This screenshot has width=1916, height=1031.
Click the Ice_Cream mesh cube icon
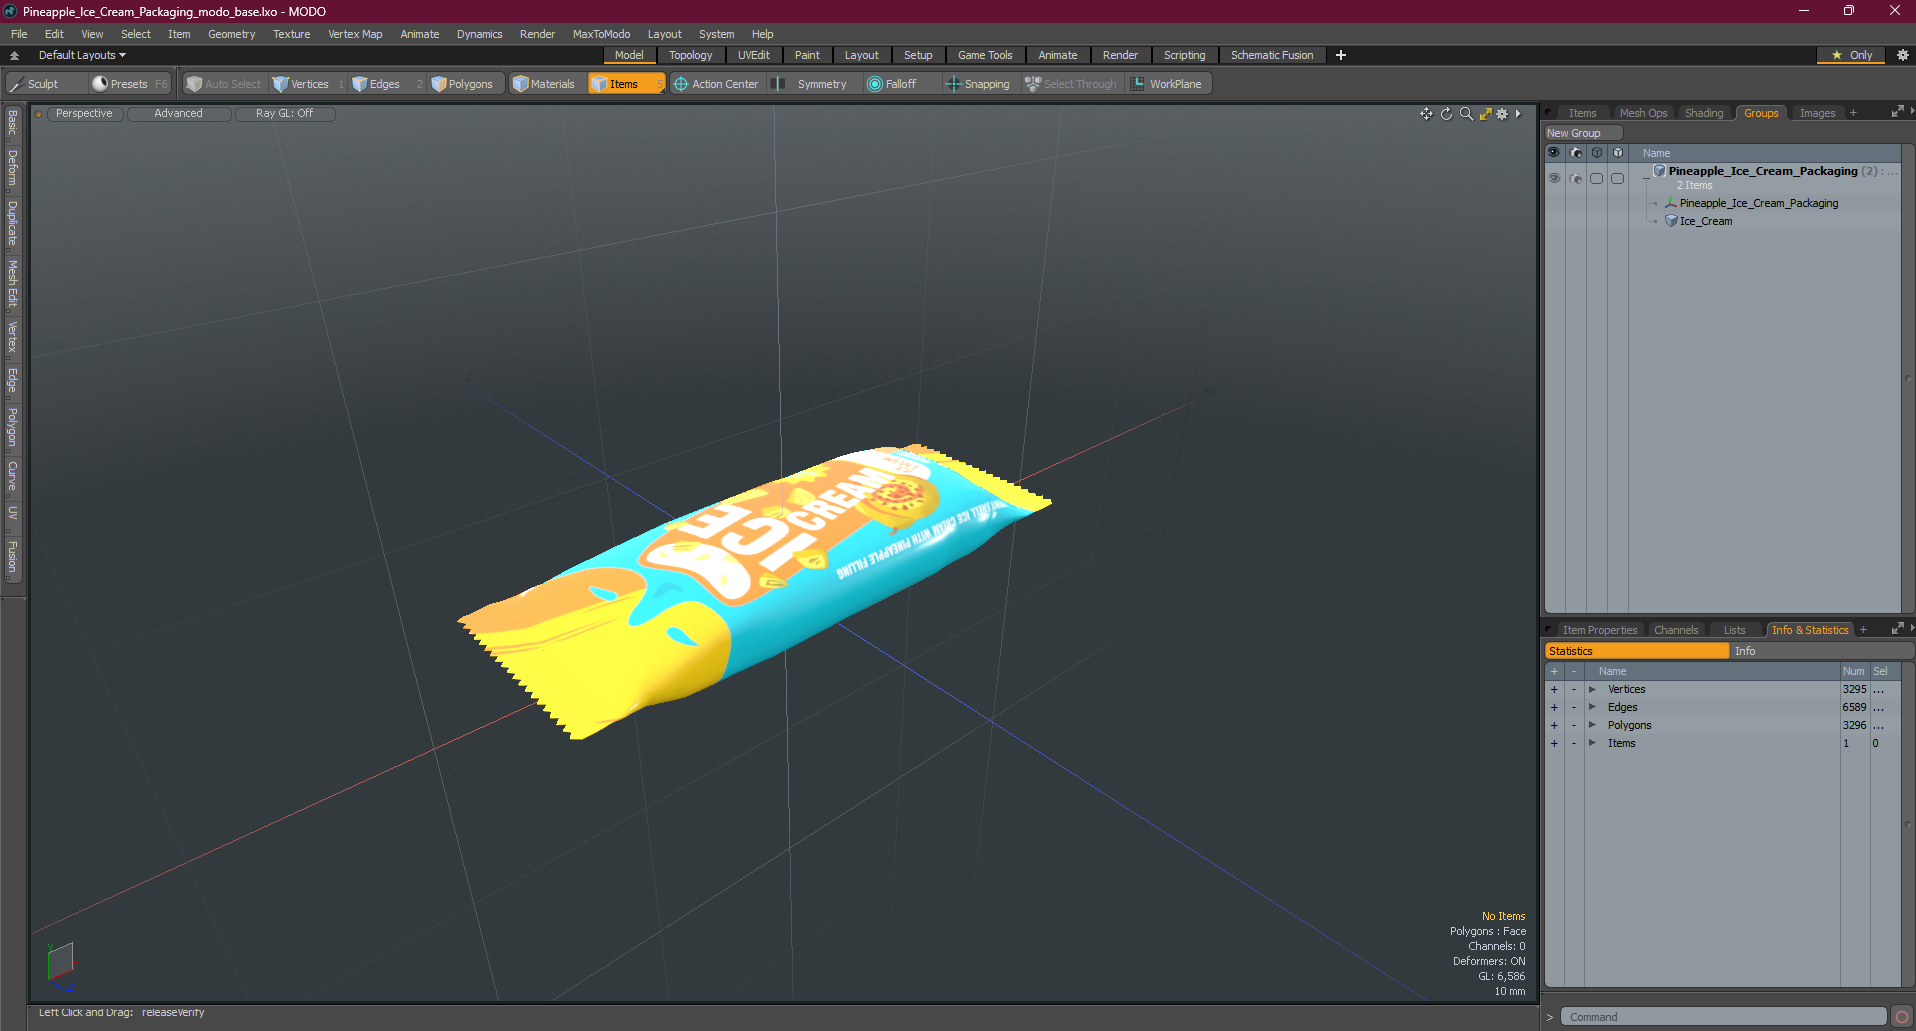1671,221
